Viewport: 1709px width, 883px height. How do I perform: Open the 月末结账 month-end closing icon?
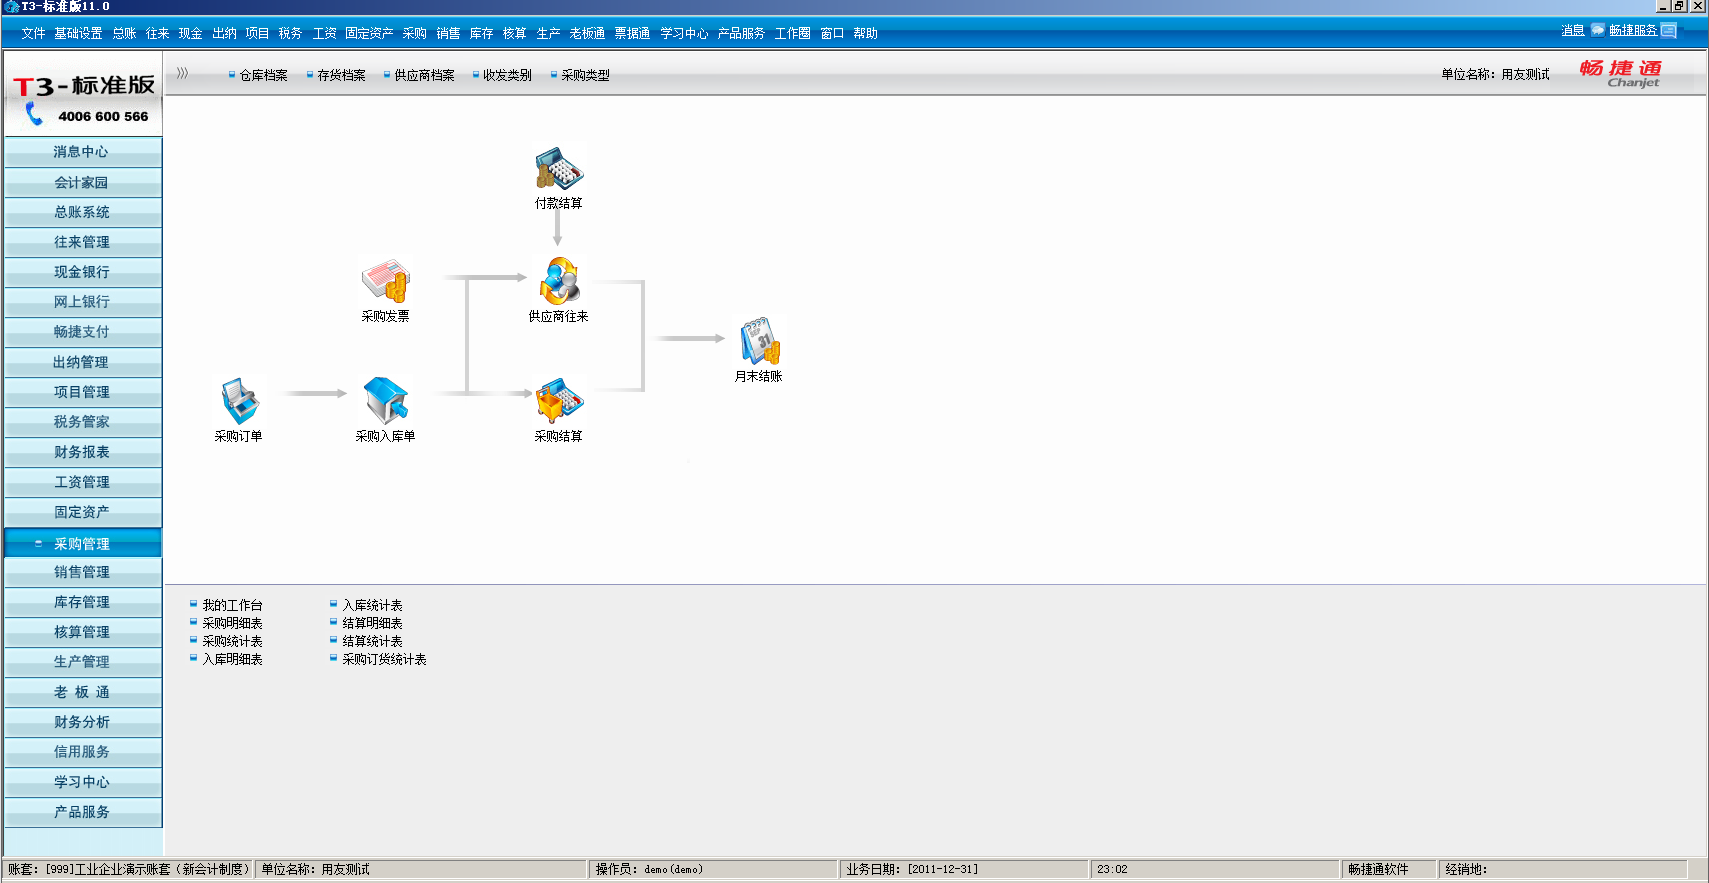coord(759,341)
